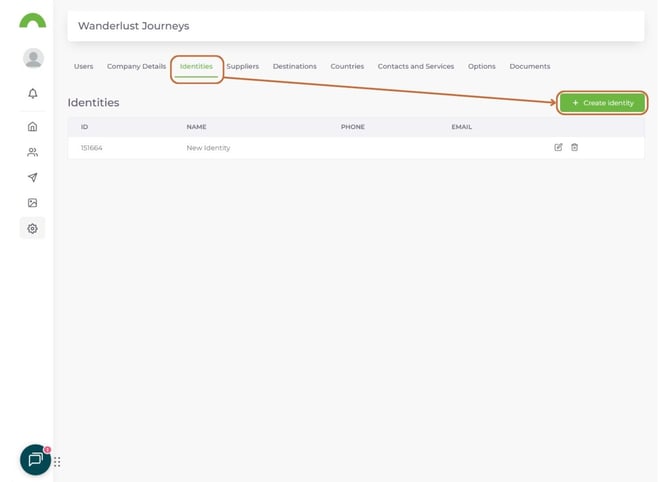Click the paper plane sidebar icon
Image resolution: width=670 pixels, height=482 pixels.
tap(32, 177)
